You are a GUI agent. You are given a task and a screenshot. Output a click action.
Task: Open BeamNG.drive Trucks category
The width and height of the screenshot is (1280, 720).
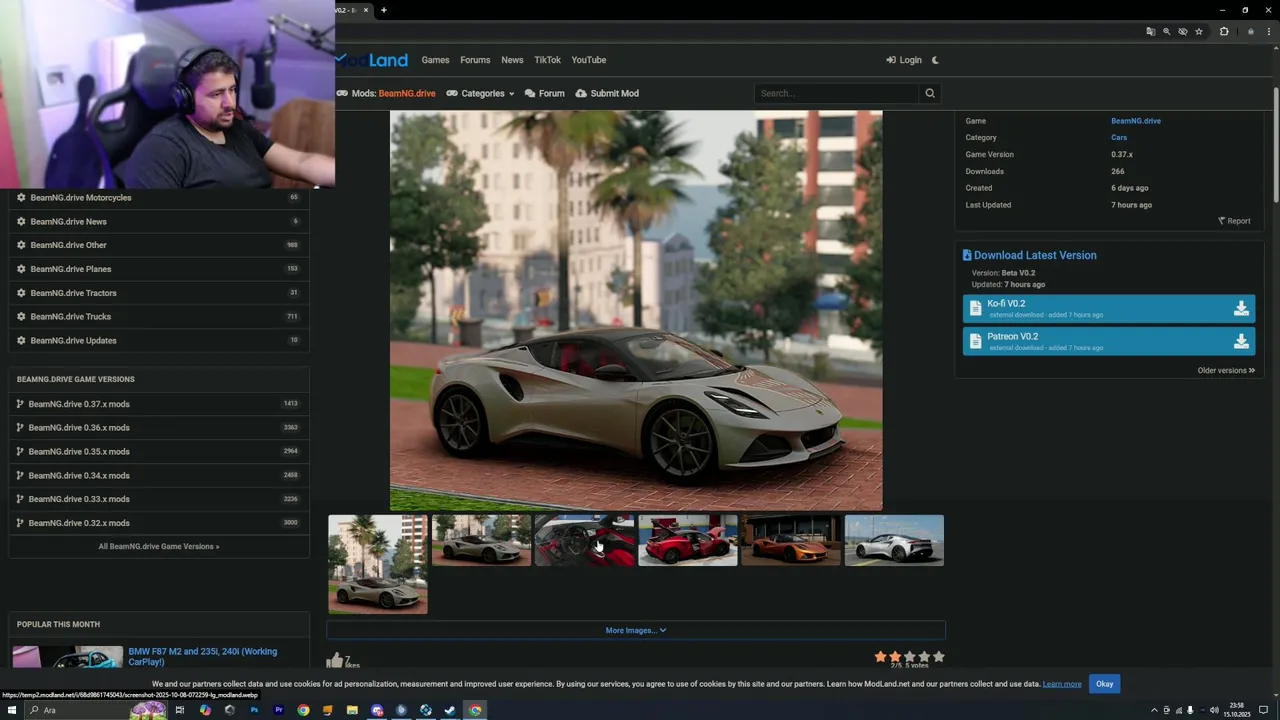coord(71,316)
